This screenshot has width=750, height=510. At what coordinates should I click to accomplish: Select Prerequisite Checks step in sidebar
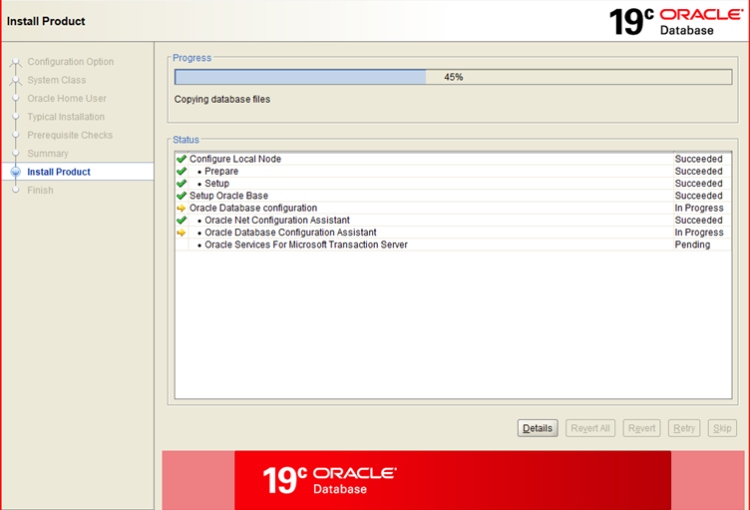point(70,135)
